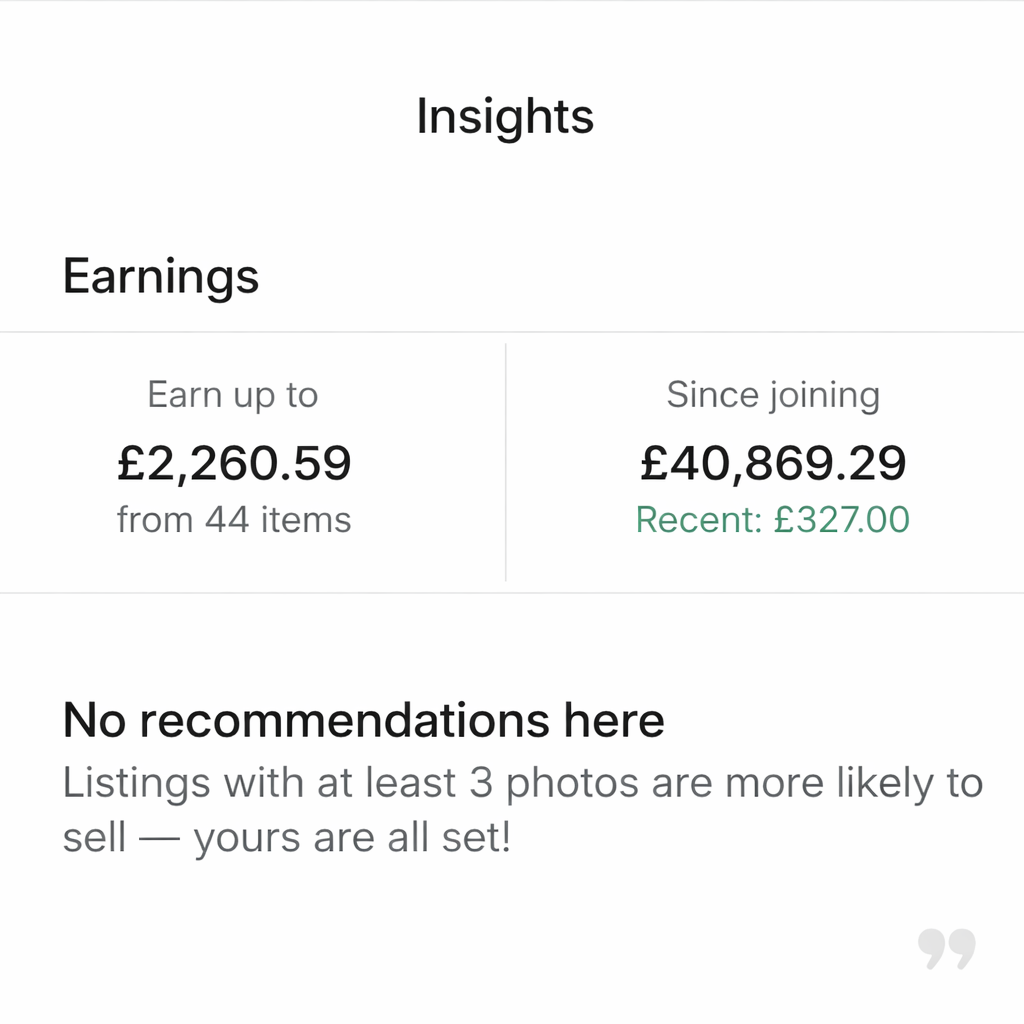Image resolution: width=1024 pixels, height=1024 pixels.
Task: Tap the 'yours are all set!' text
Action: [352, 838]
